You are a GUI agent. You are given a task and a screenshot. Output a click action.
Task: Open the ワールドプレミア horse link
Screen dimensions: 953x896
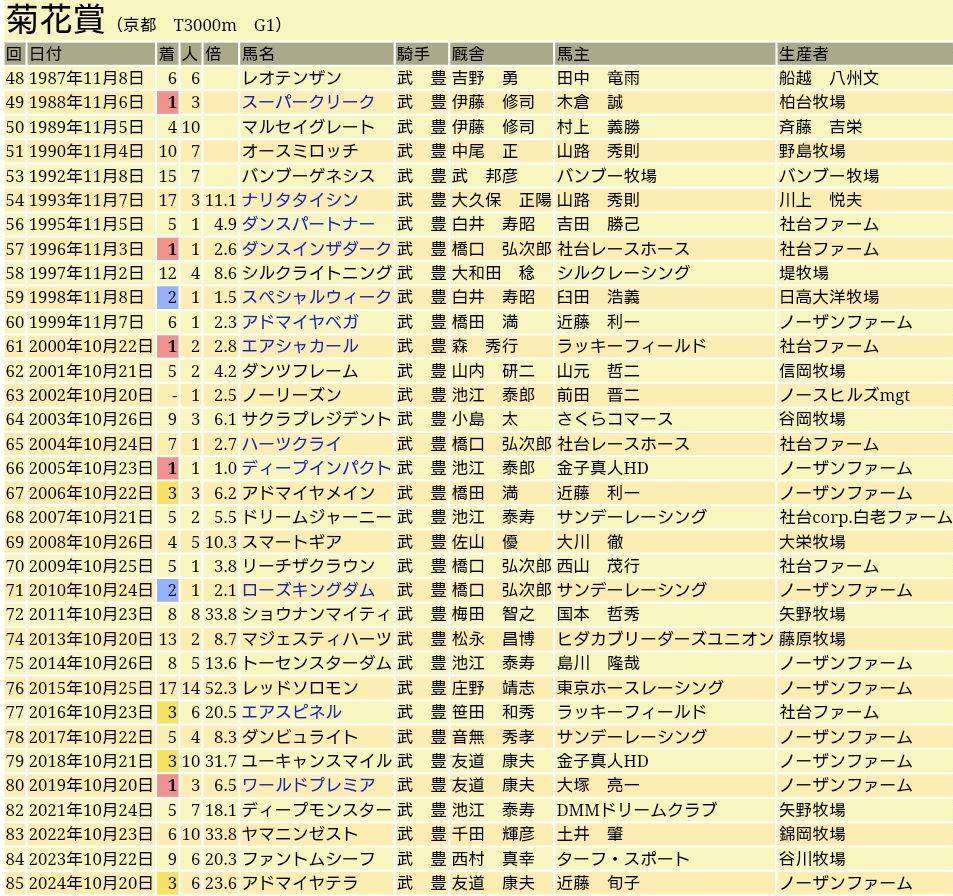click(308, 785)
